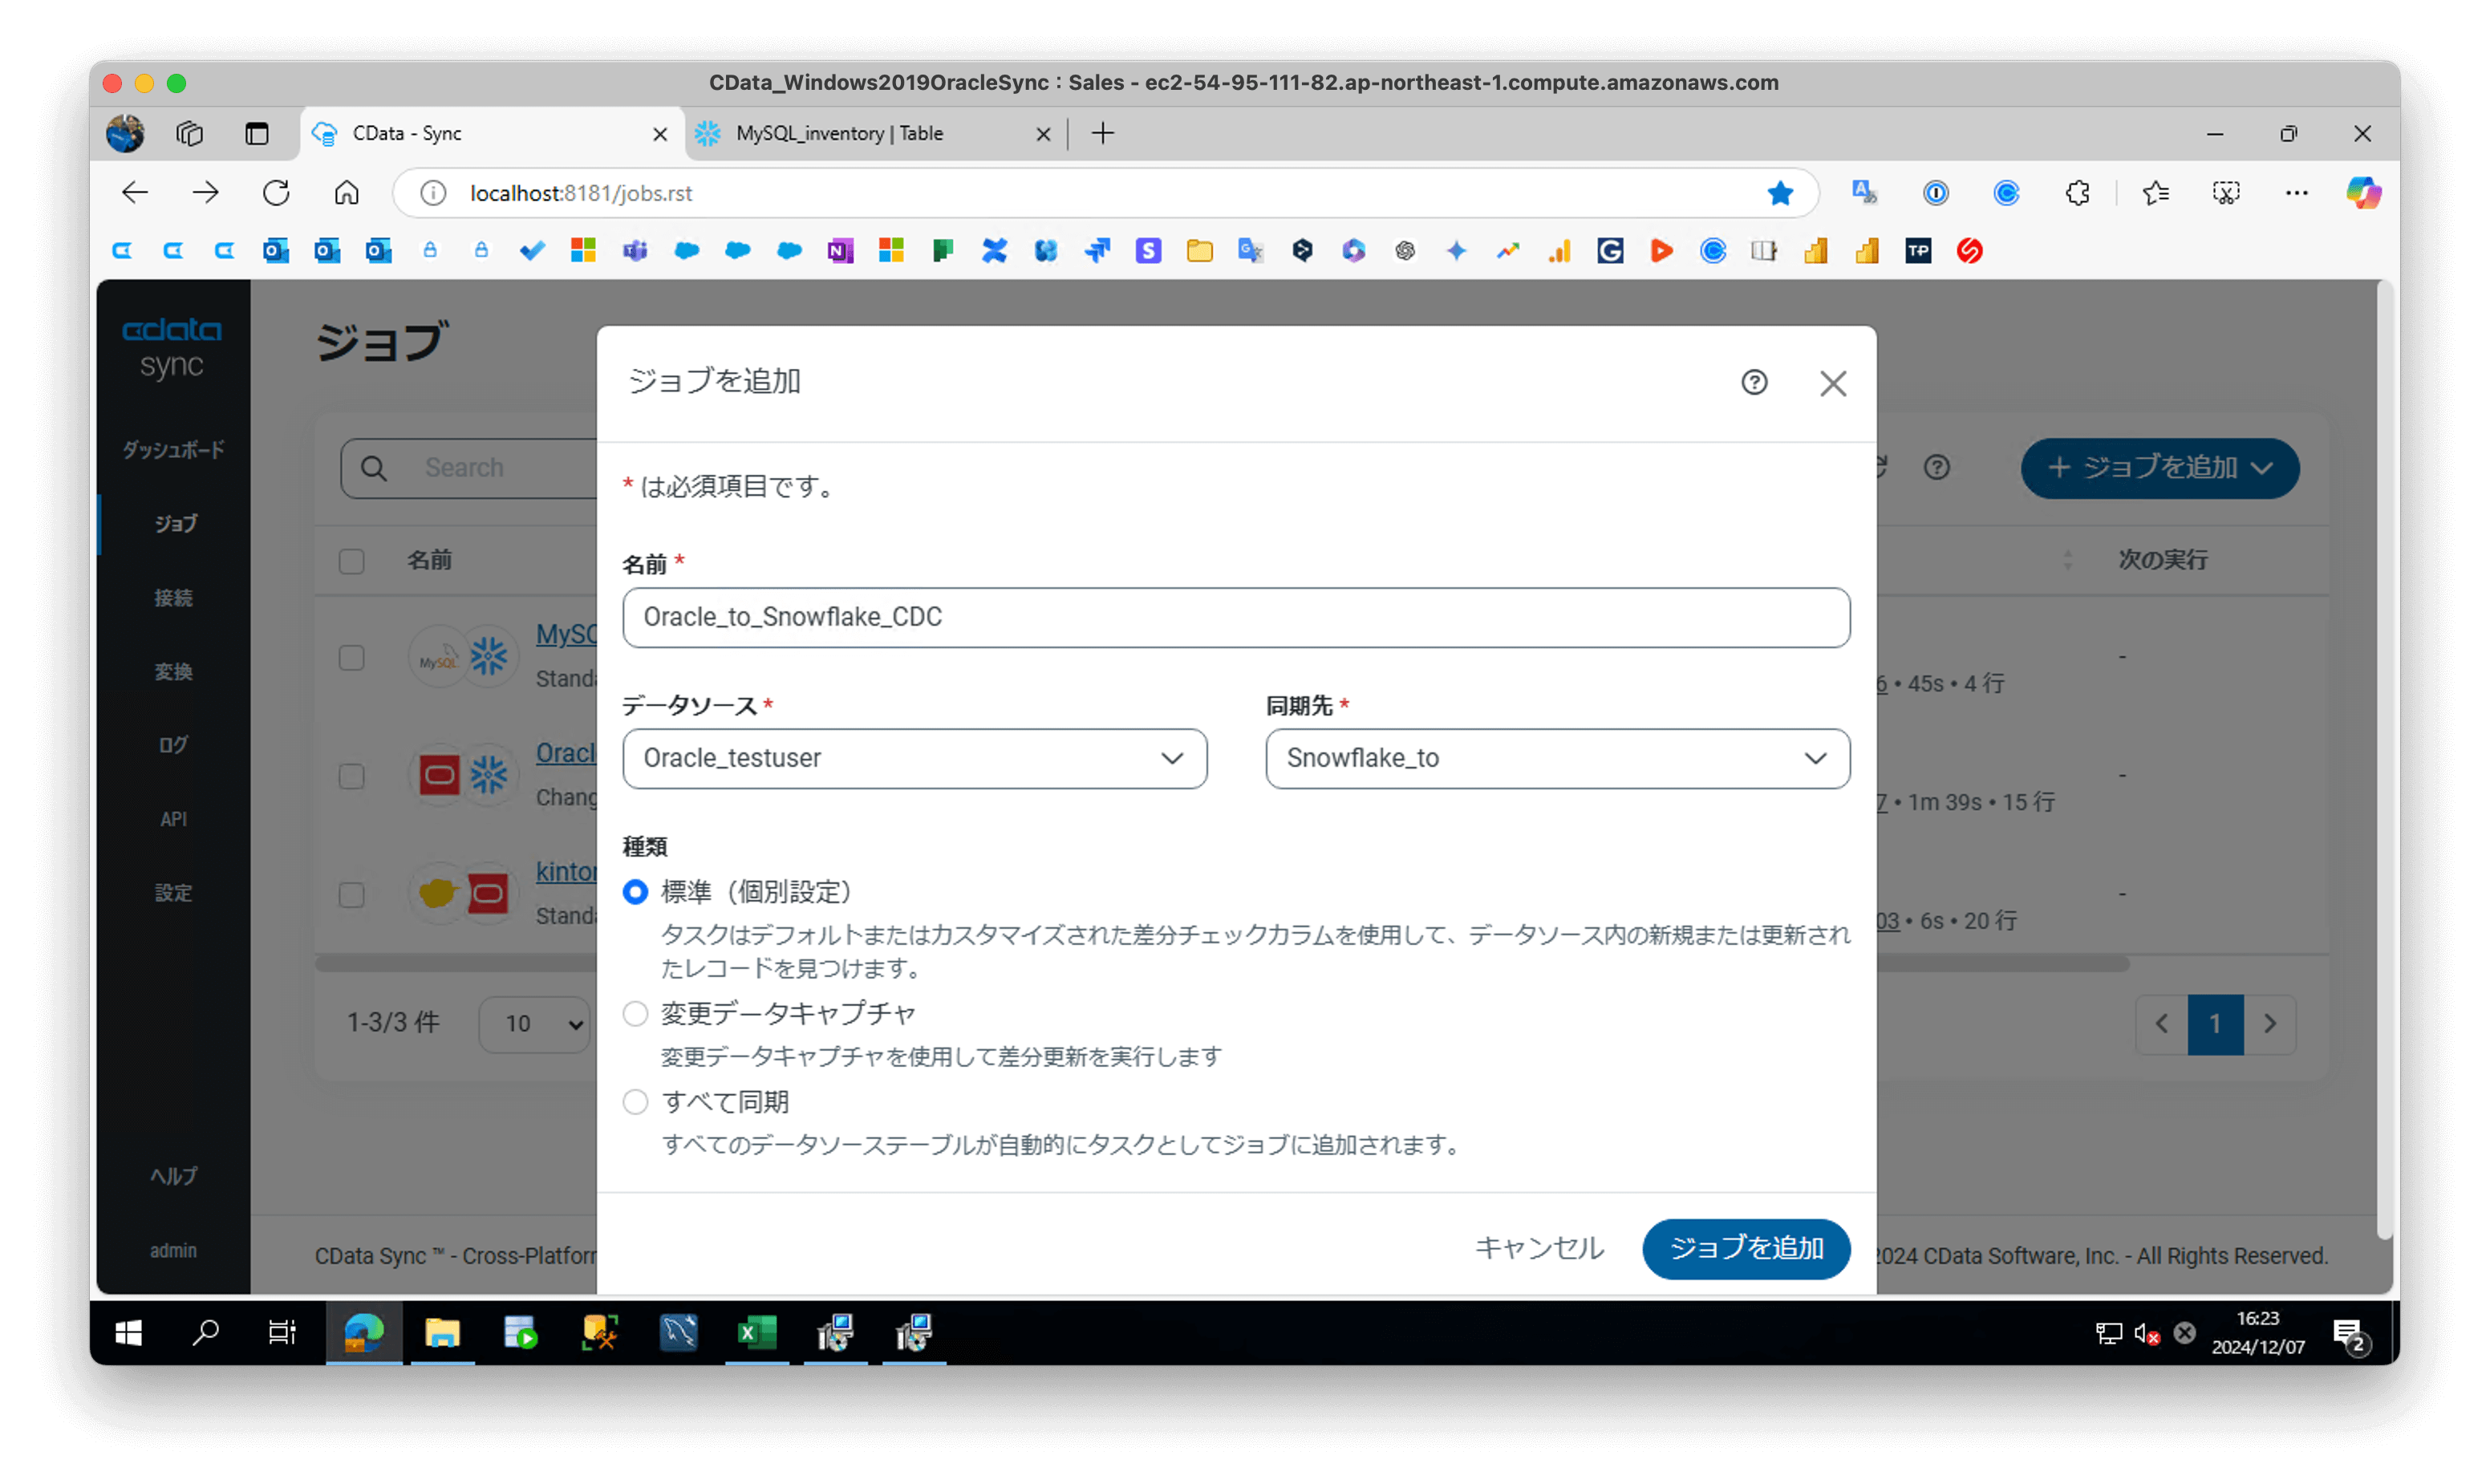Click the home icon in browser toolbar

(x=346, y=193)
